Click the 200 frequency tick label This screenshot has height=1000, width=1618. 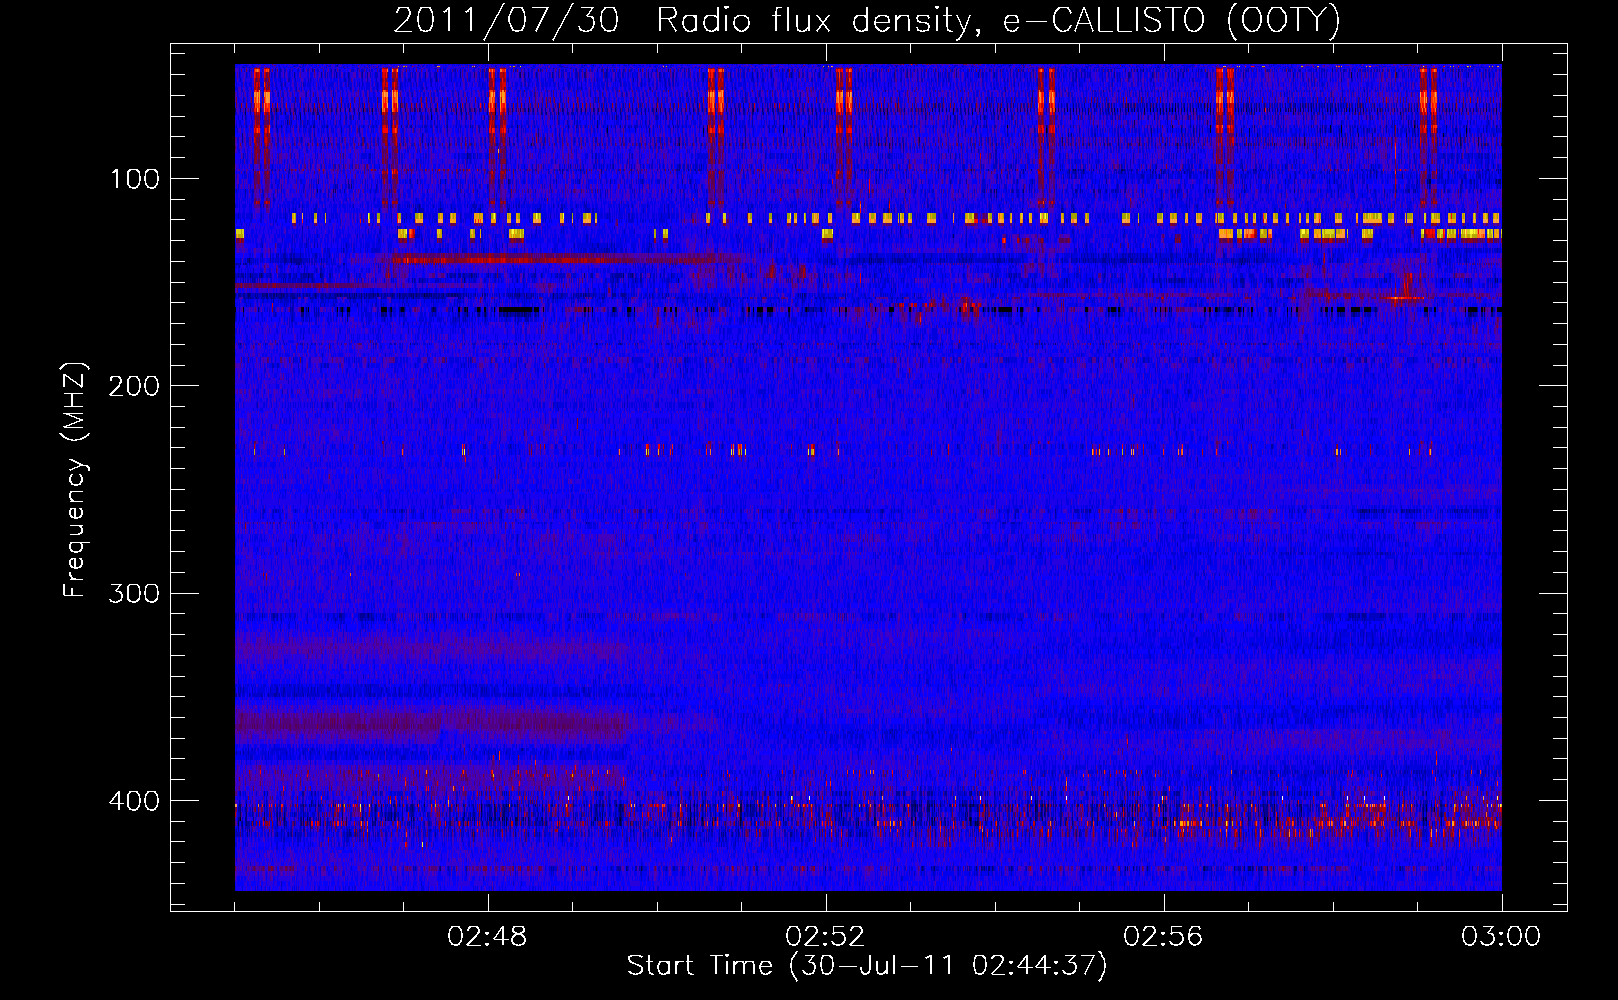(135, 386)
